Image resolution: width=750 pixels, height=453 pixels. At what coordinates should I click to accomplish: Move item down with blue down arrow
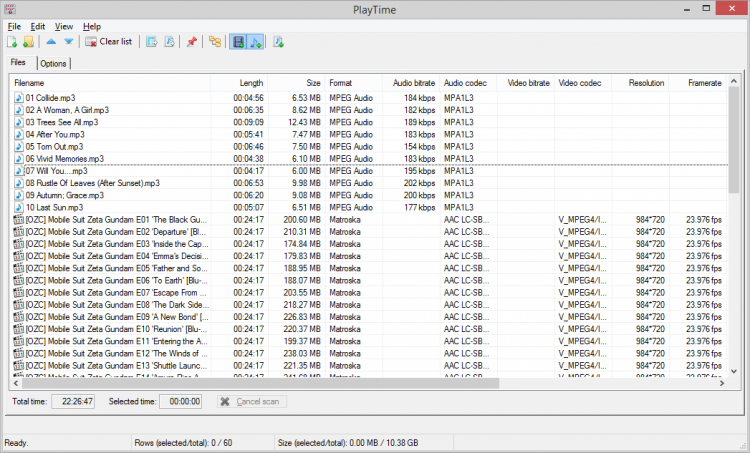click(x=68, y=42)
